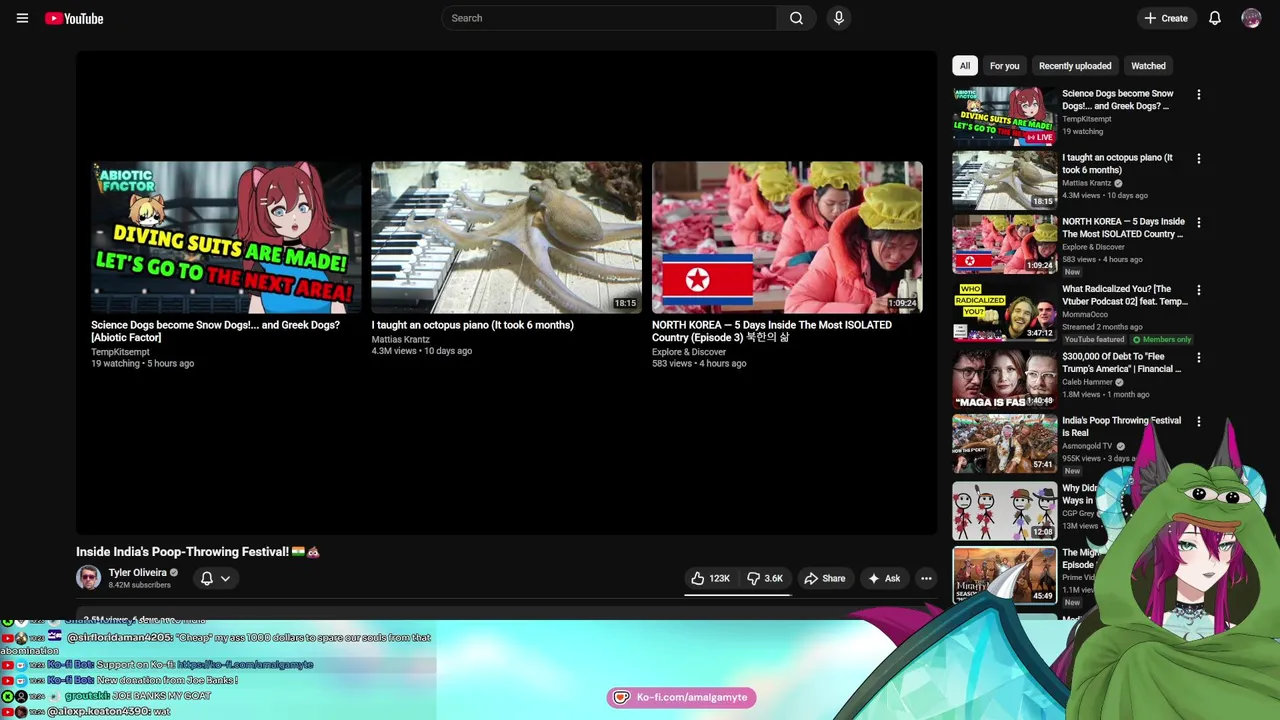
Task: Select the All filter chip
Action: 965,66
